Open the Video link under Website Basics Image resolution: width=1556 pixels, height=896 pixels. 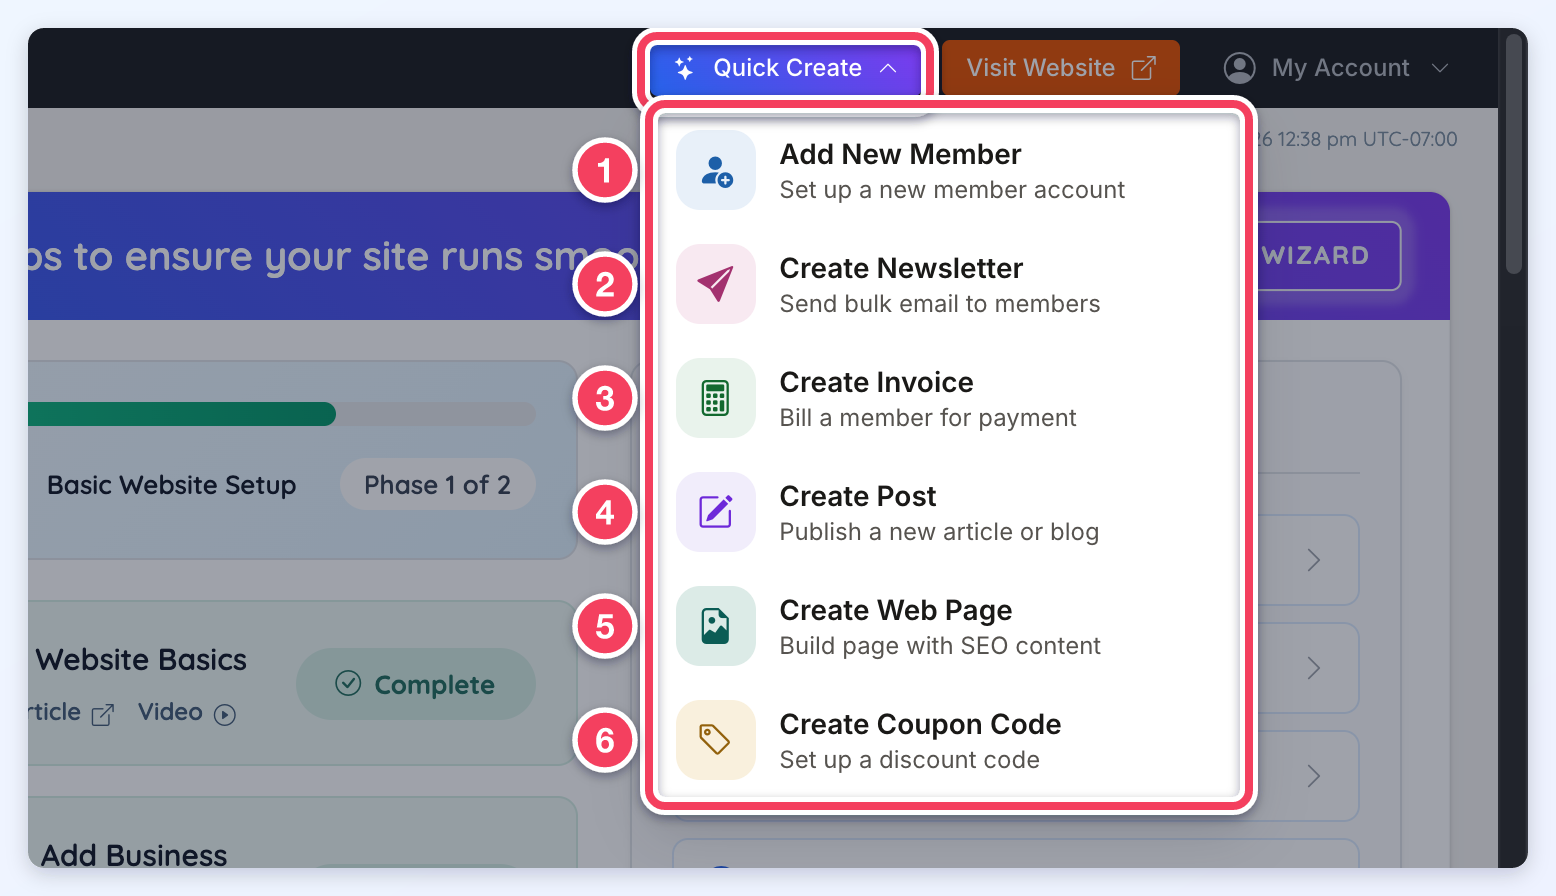pos(186,712)
